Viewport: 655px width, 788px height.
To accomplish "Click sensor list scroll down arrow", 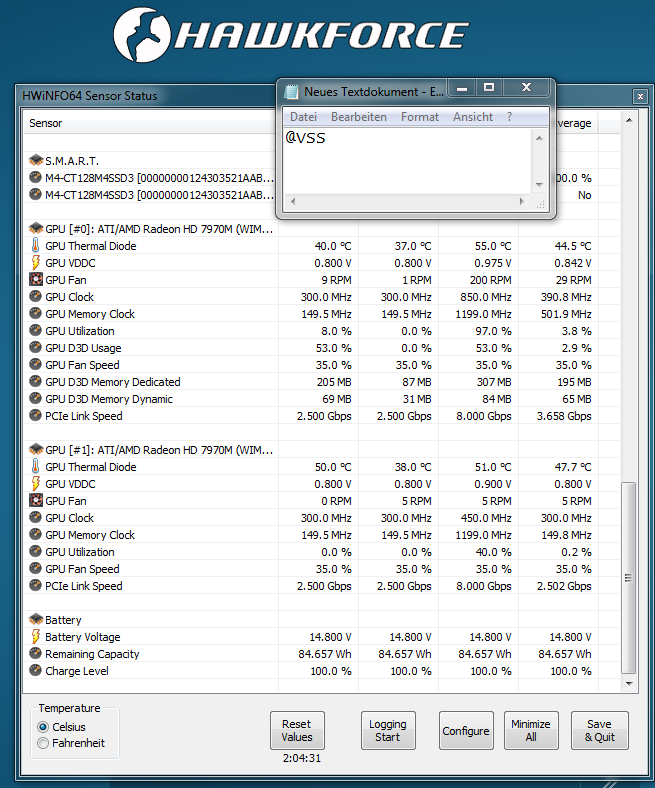I will pyautogui.click(x=629, y=683).
